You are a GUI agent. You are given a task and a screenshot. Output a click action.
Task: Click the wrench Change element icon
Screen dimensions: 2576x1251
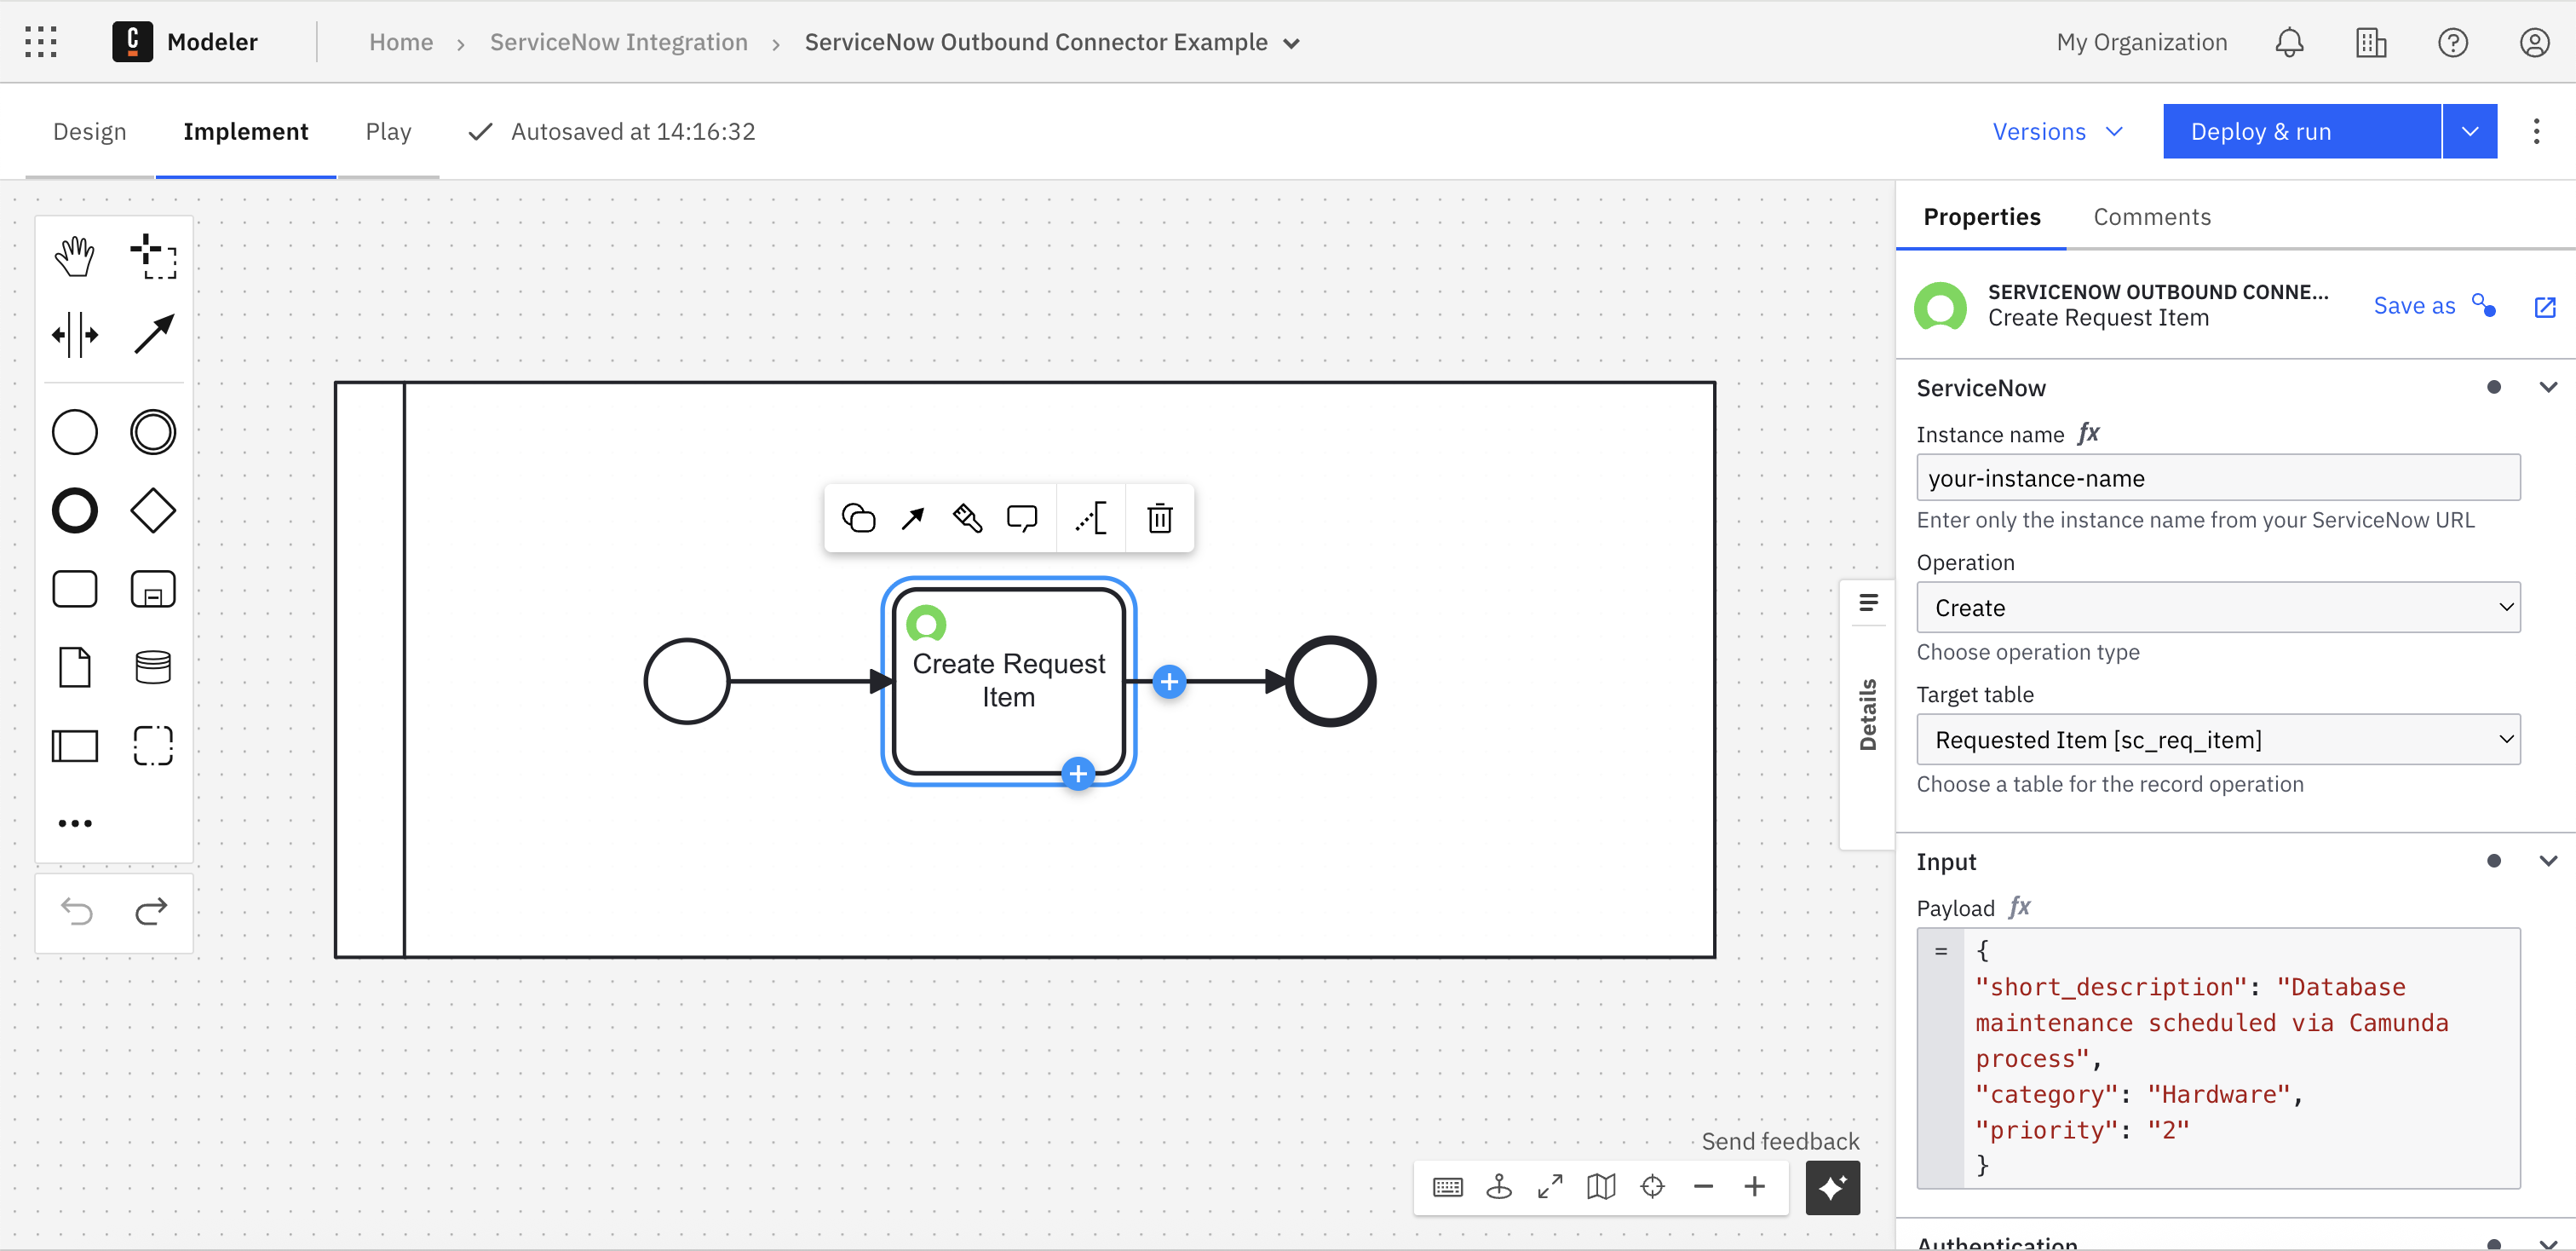(967, 518)
